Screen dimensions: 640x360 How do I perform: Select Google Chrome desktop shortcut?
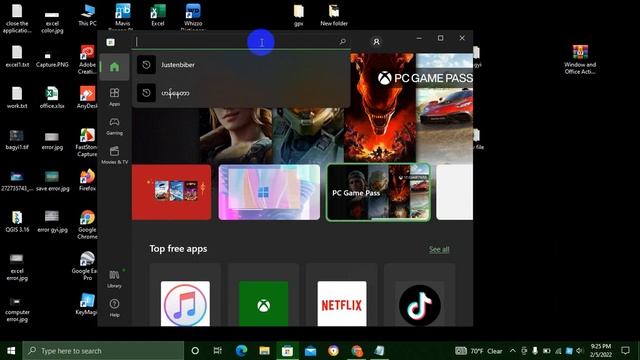tap(87, 224)
